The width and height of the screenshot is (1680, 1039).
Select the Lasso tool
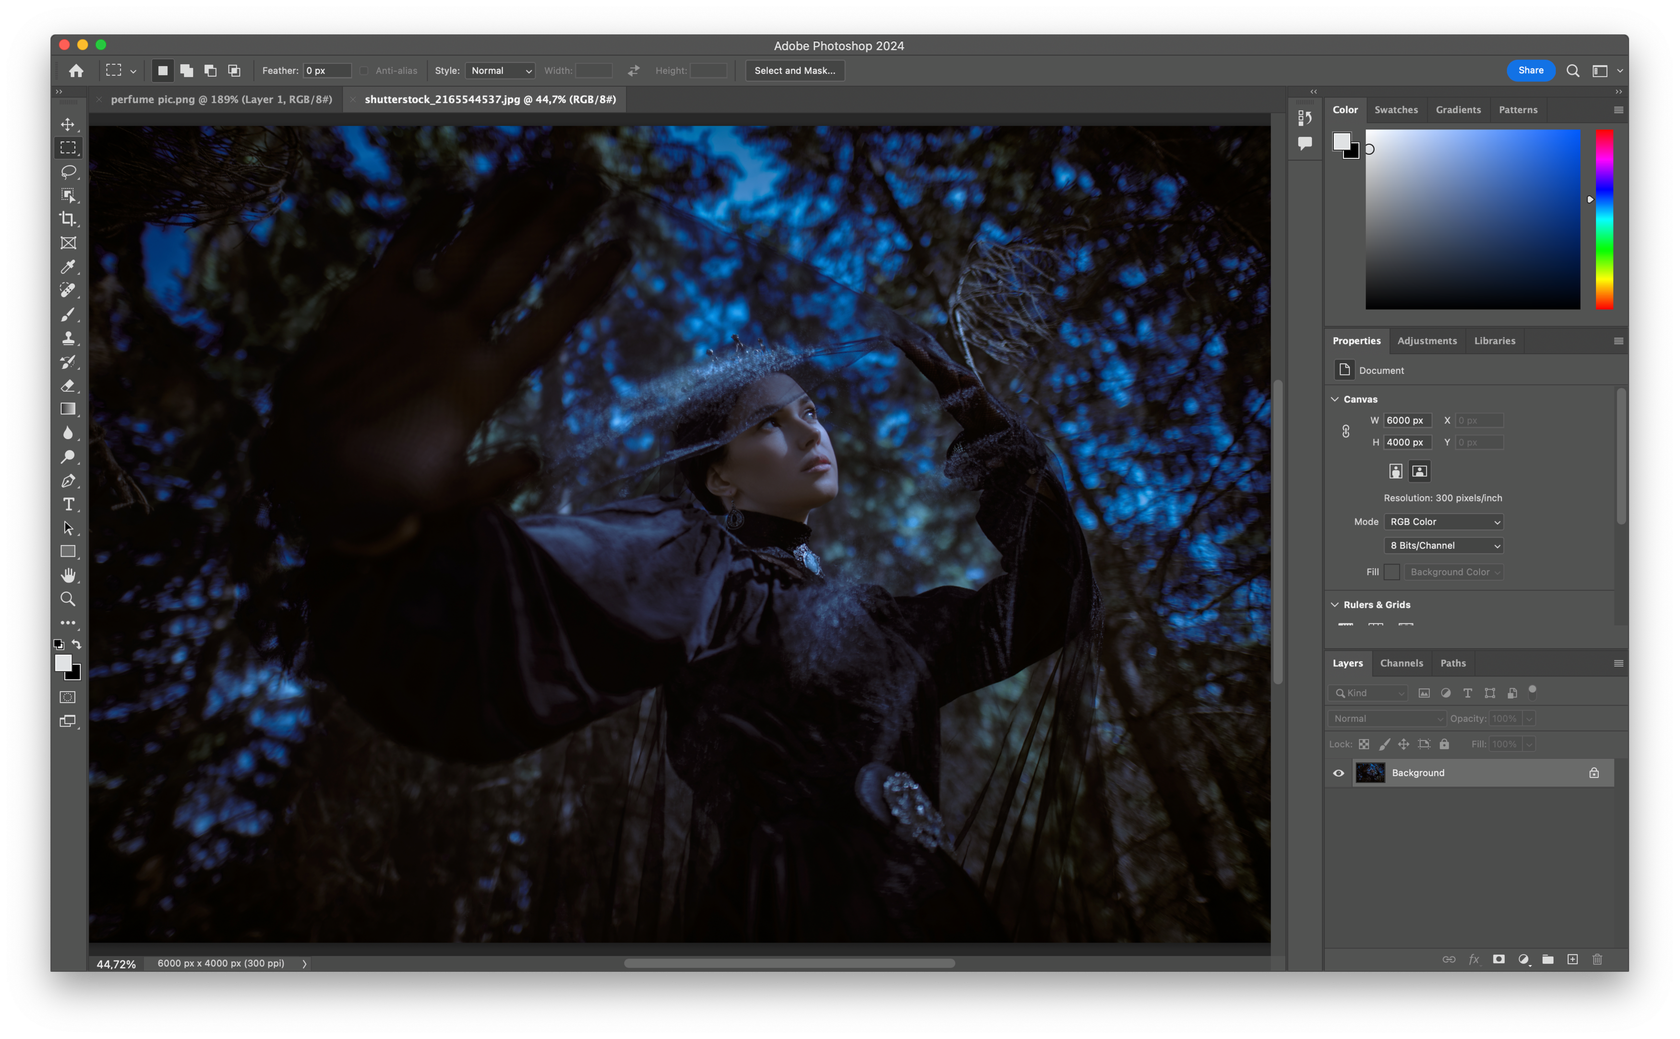(68, 171)
